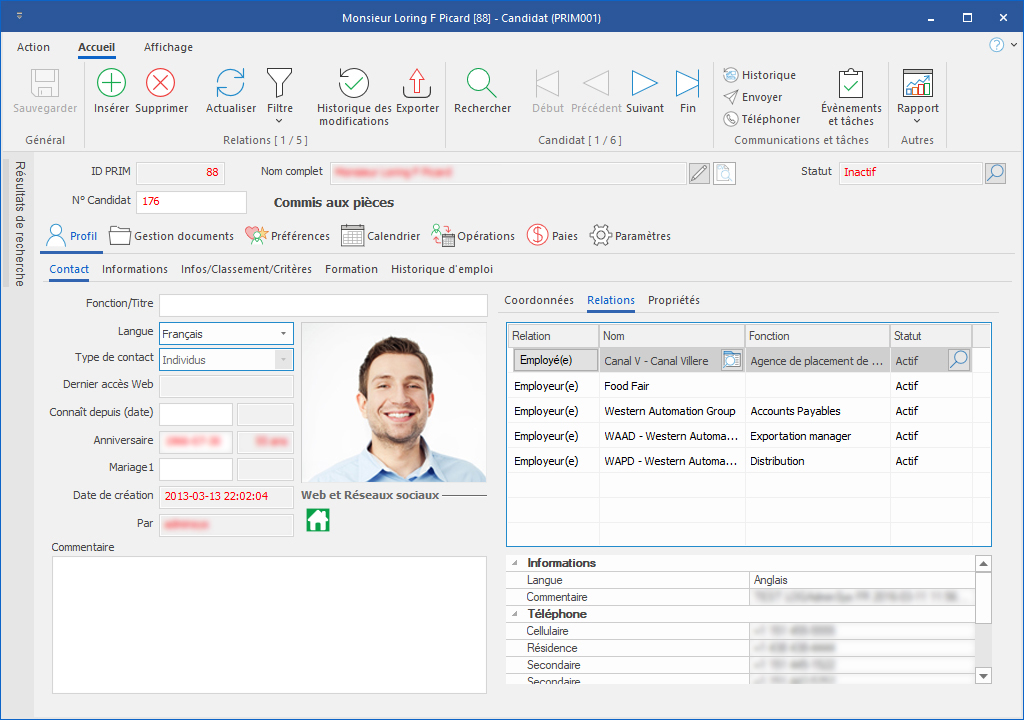
Task: Open the Affichage ribbon tab
Action: (168, 47)
